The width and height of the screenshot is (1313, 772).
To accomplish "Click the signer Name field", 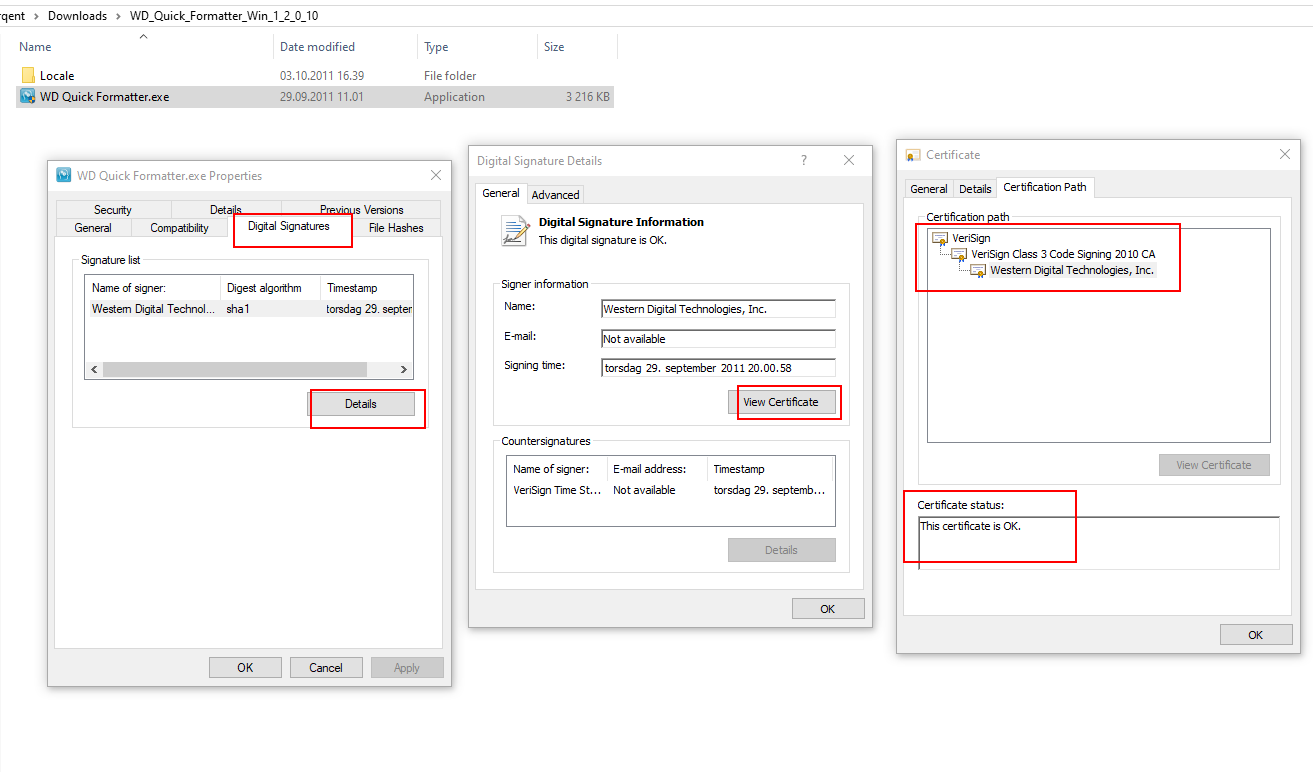I will (718, 309).
